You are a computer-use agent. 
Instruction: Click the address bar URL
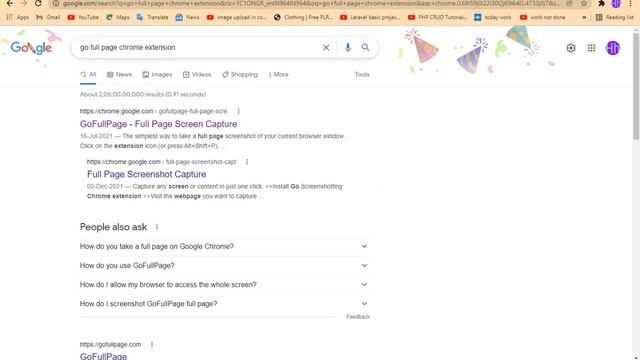point(311,3)
